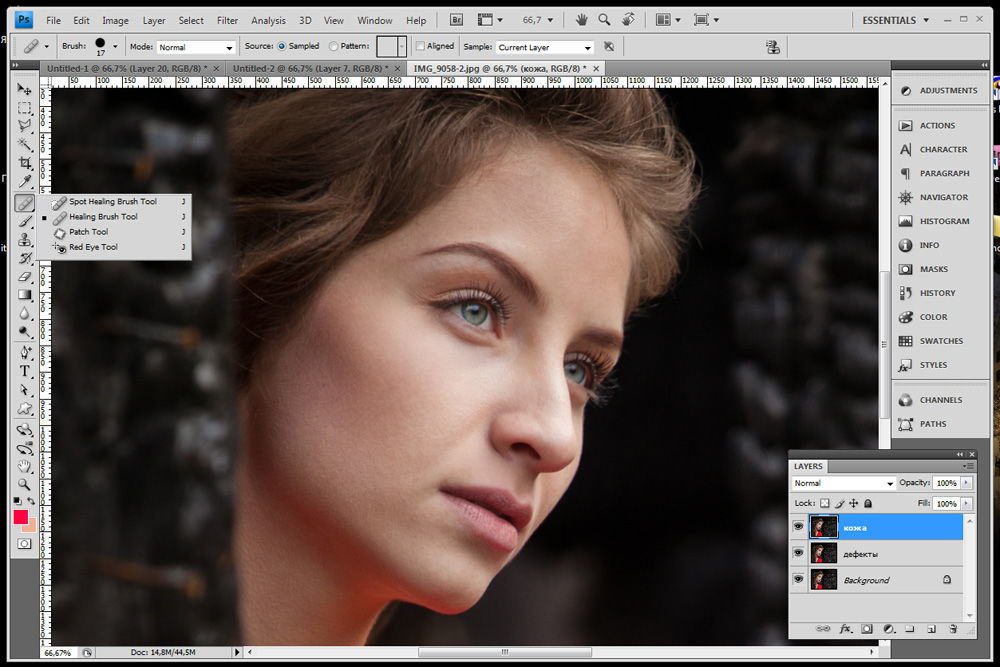Screen dimensions: 1000x667
Task: Select the Type tool in toolbar
Action: tap(25, 371)
